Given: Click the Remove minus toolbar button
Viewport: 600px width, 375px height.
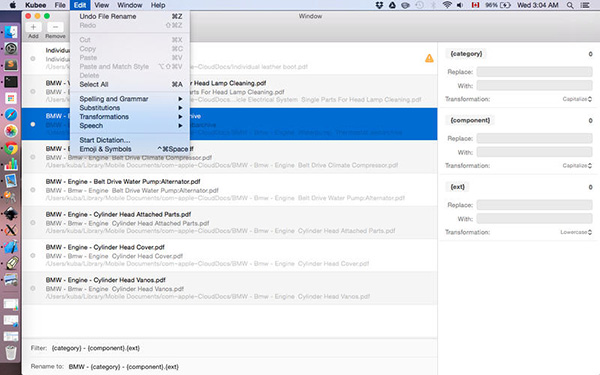Looking at the screenshot, I should [55, 27].
